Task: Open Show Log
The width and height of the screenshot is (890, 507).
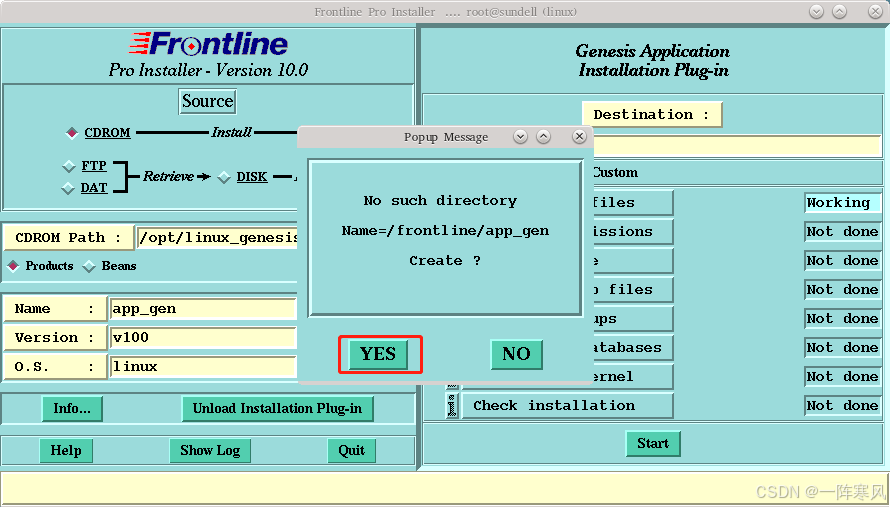Action: point(210,451)
